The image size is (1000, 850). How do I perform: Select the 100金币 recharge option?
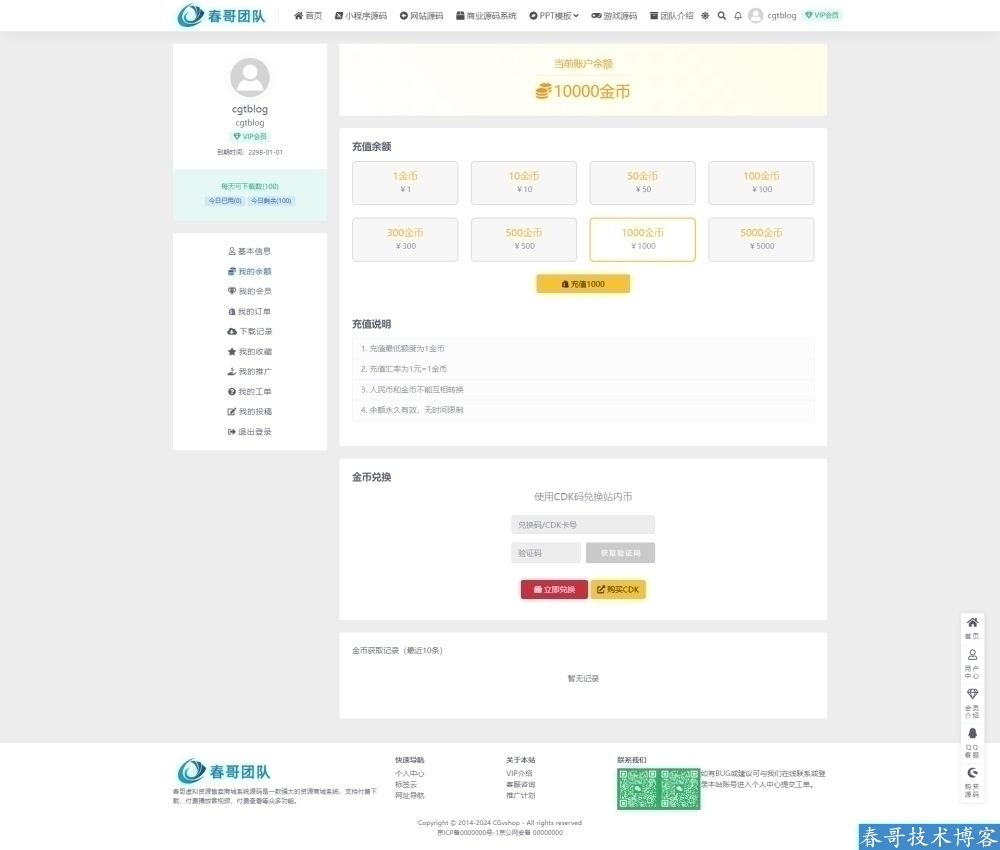click(761, 183)
